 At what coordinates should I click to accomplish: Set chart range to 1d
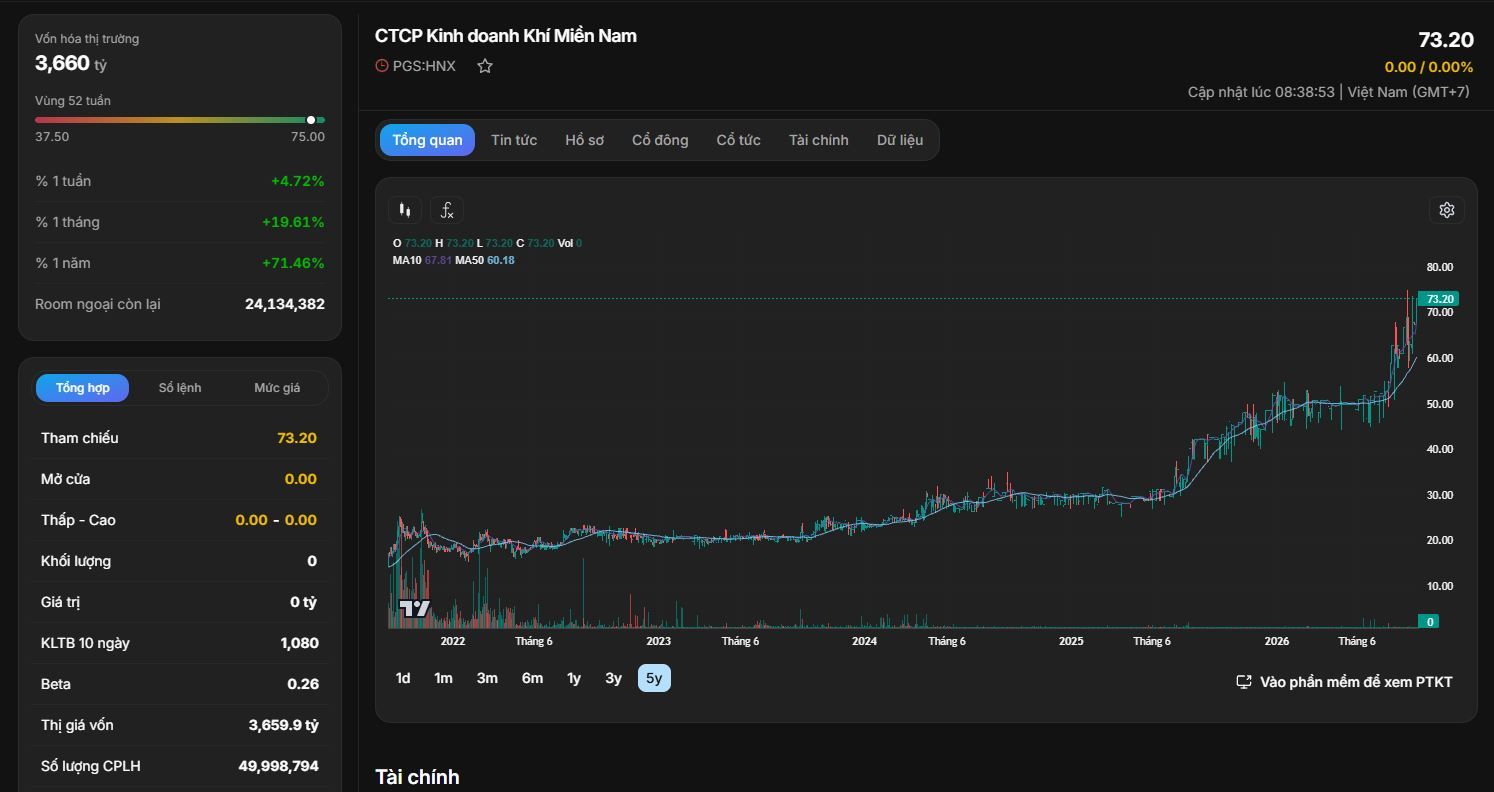click(x=403, y=678)
